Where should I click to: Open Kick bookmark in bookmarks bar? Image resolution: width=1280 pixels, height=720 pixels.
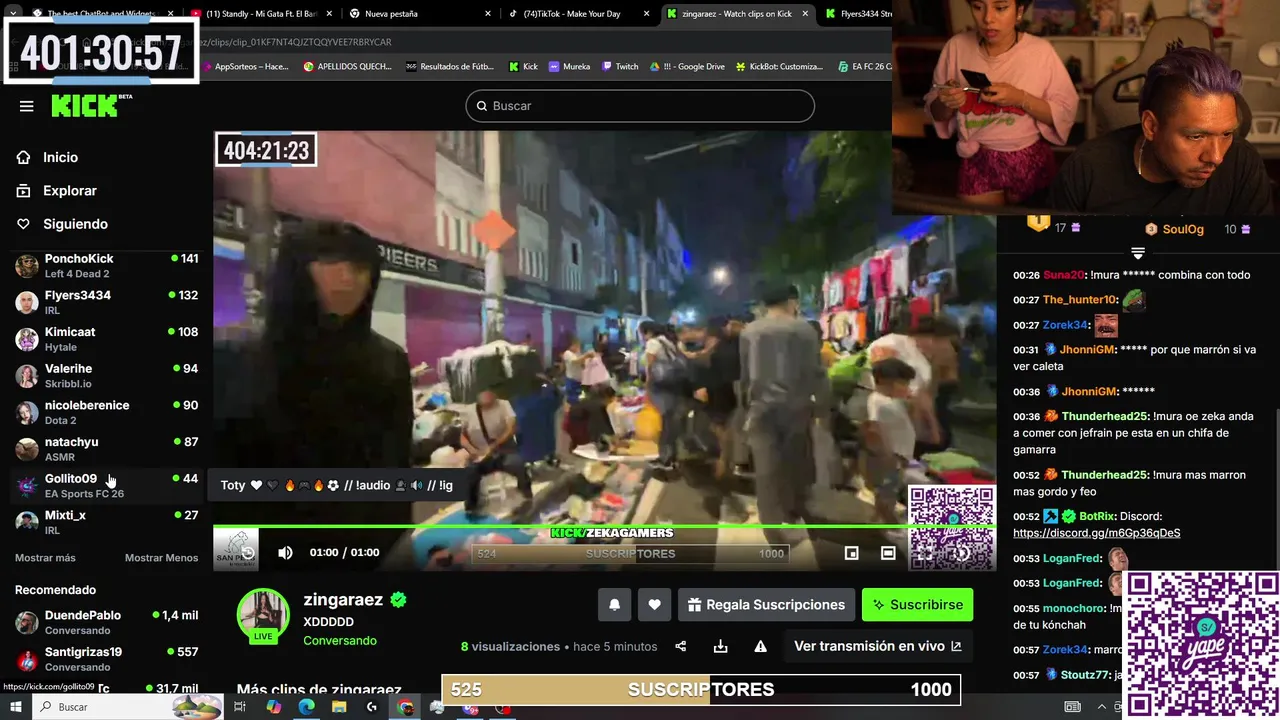523,66
